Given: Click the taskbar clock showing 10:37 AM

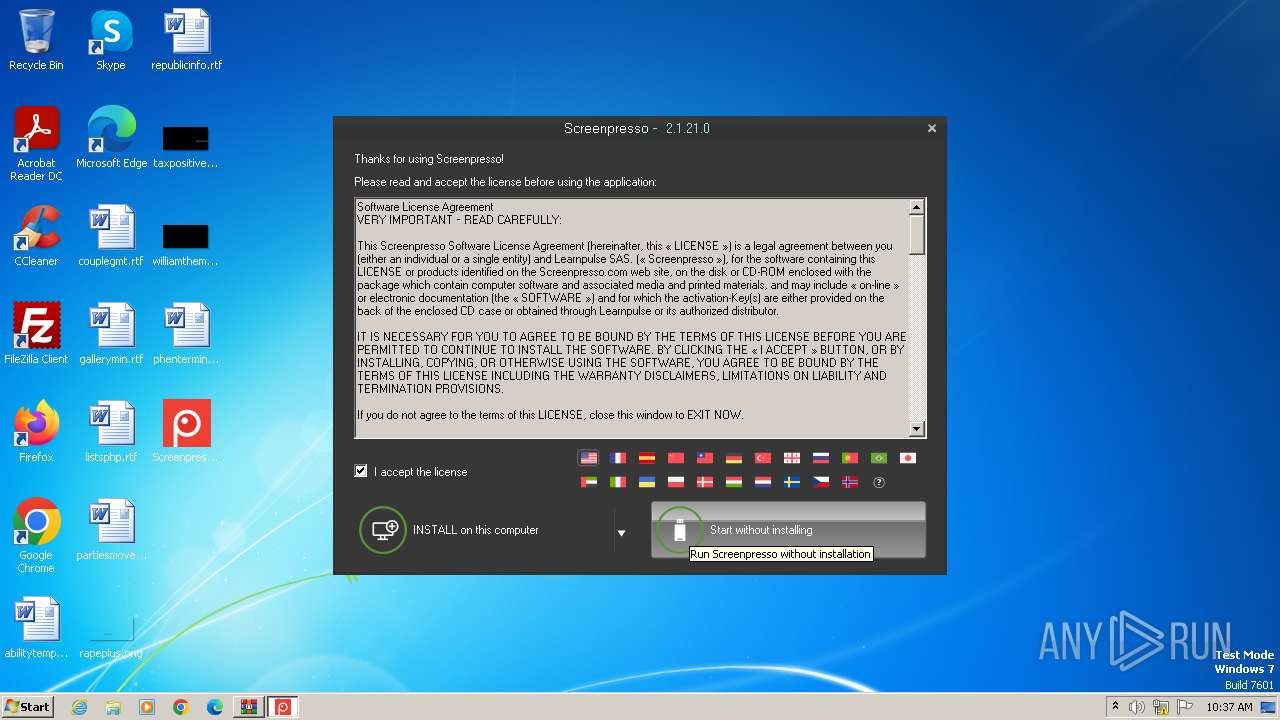Looking at the screenshot, I should [x=1229, y=707].
